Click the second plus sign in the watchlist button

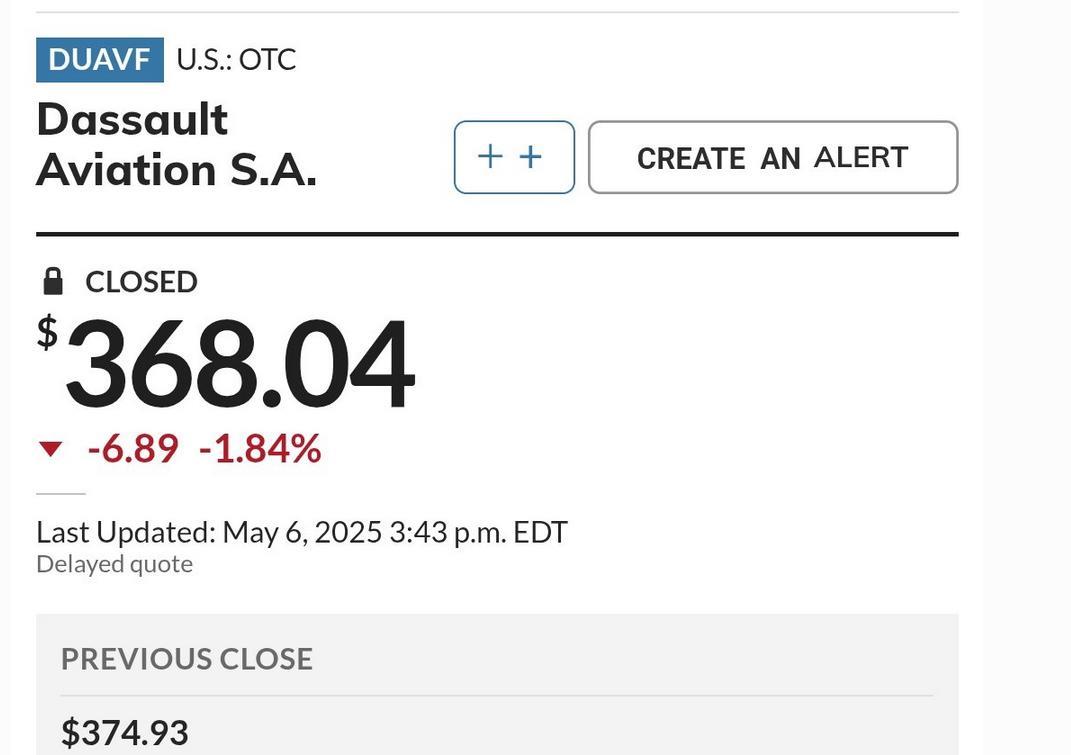tap(531, 156)
